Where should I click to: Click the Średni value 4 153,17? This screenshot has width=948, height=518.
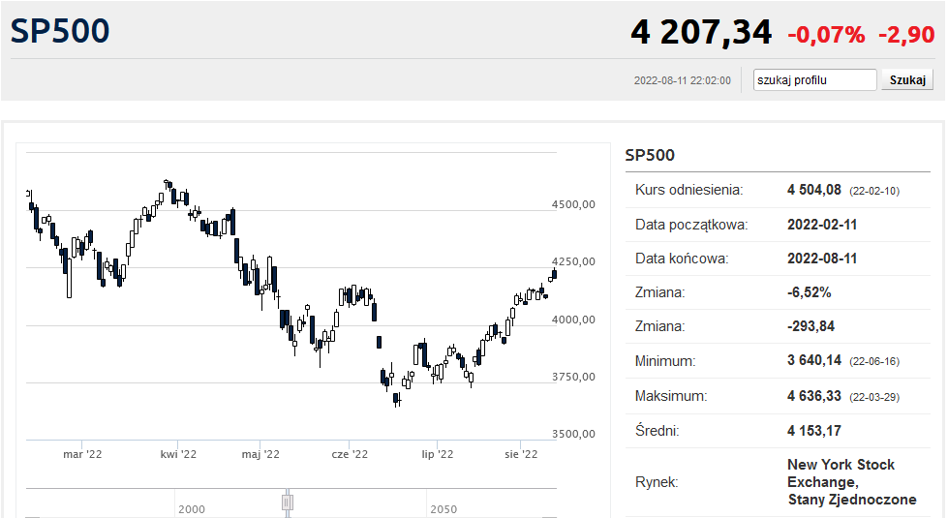tap(814, 431)
